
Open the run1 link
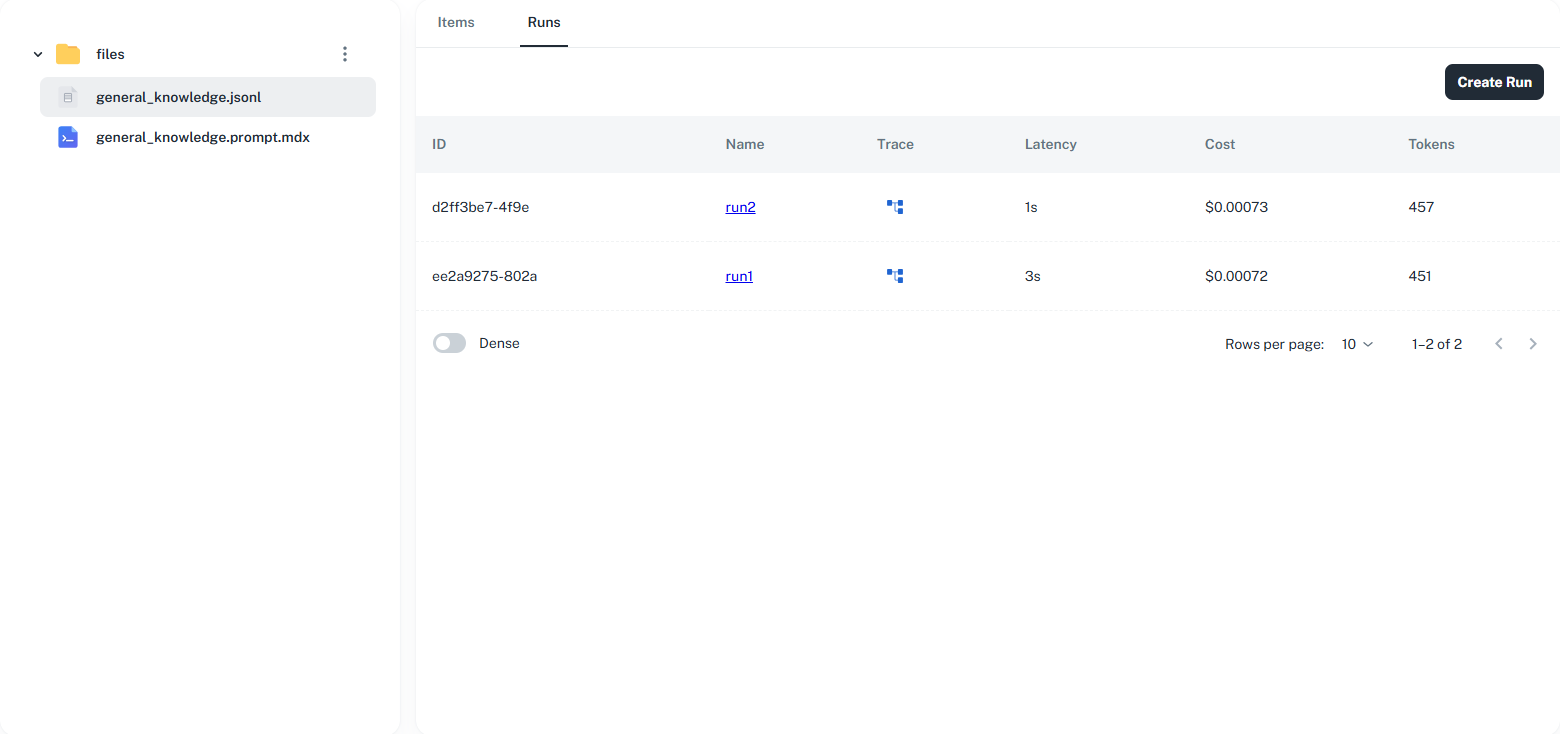739,276
